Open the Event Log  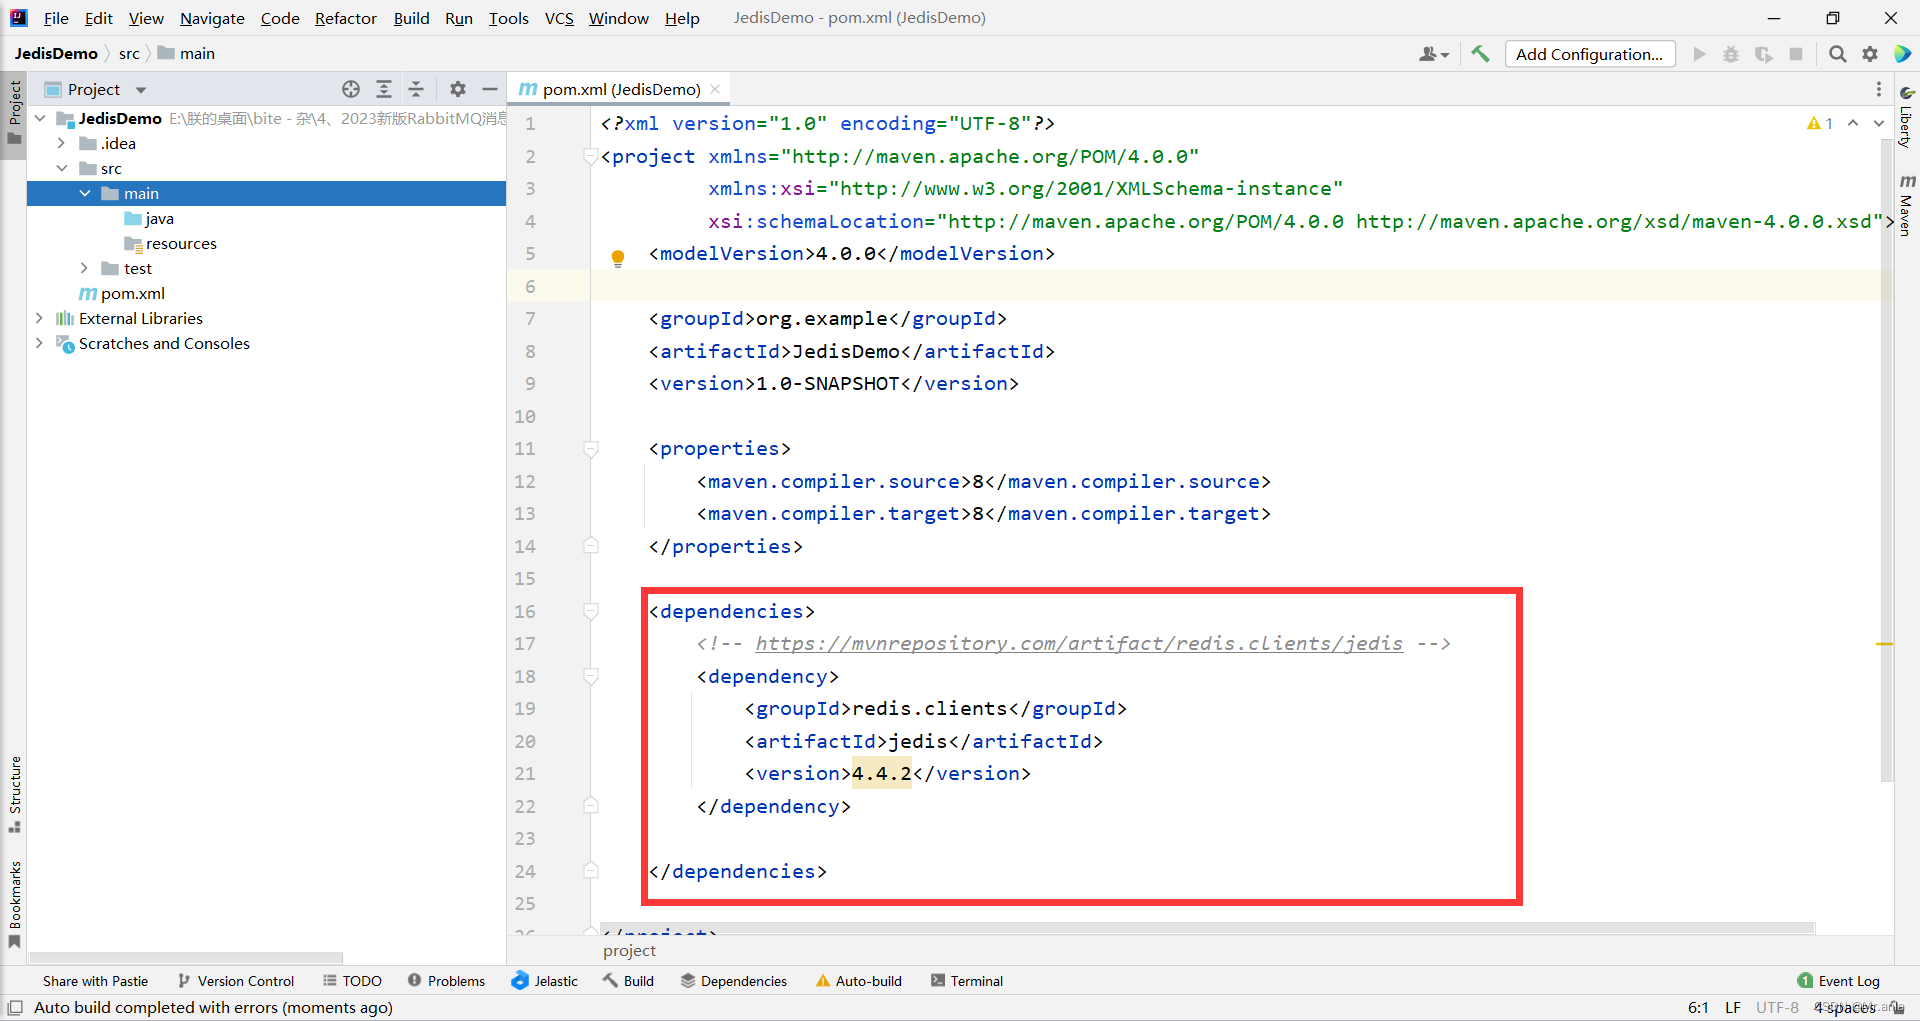click(x=1838, y=981)
